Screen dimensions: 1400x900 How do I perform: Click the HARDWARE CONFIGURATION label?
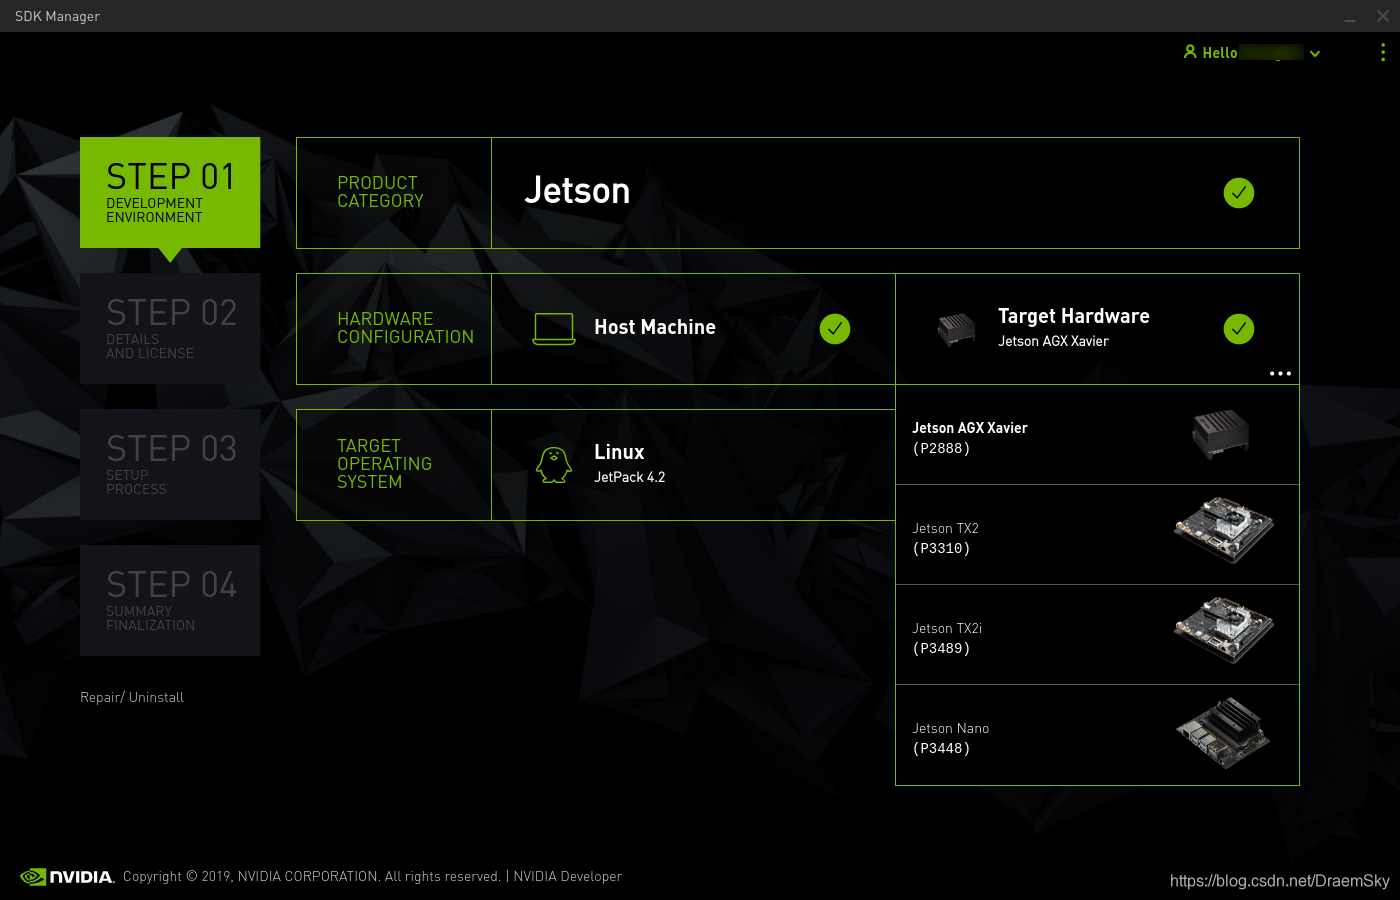(x=405, y=328)
